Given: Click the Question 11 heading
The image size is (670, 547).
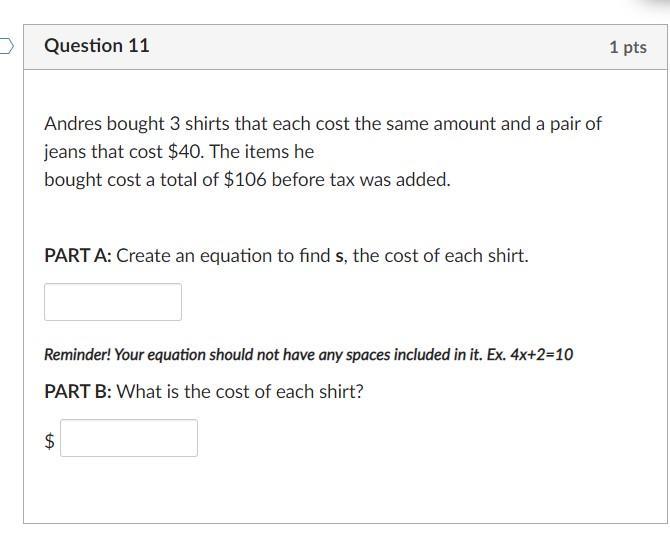Looking at the screenshot, I should 97,46.
